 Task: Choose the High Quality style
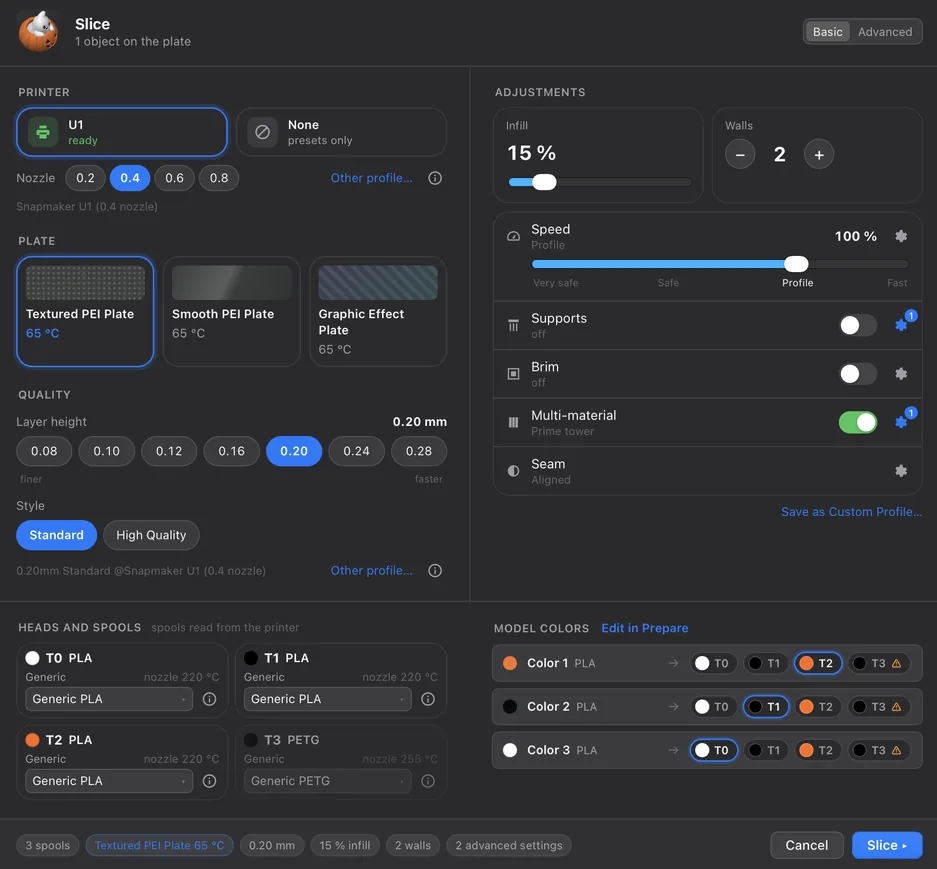(x=151, y=535)
